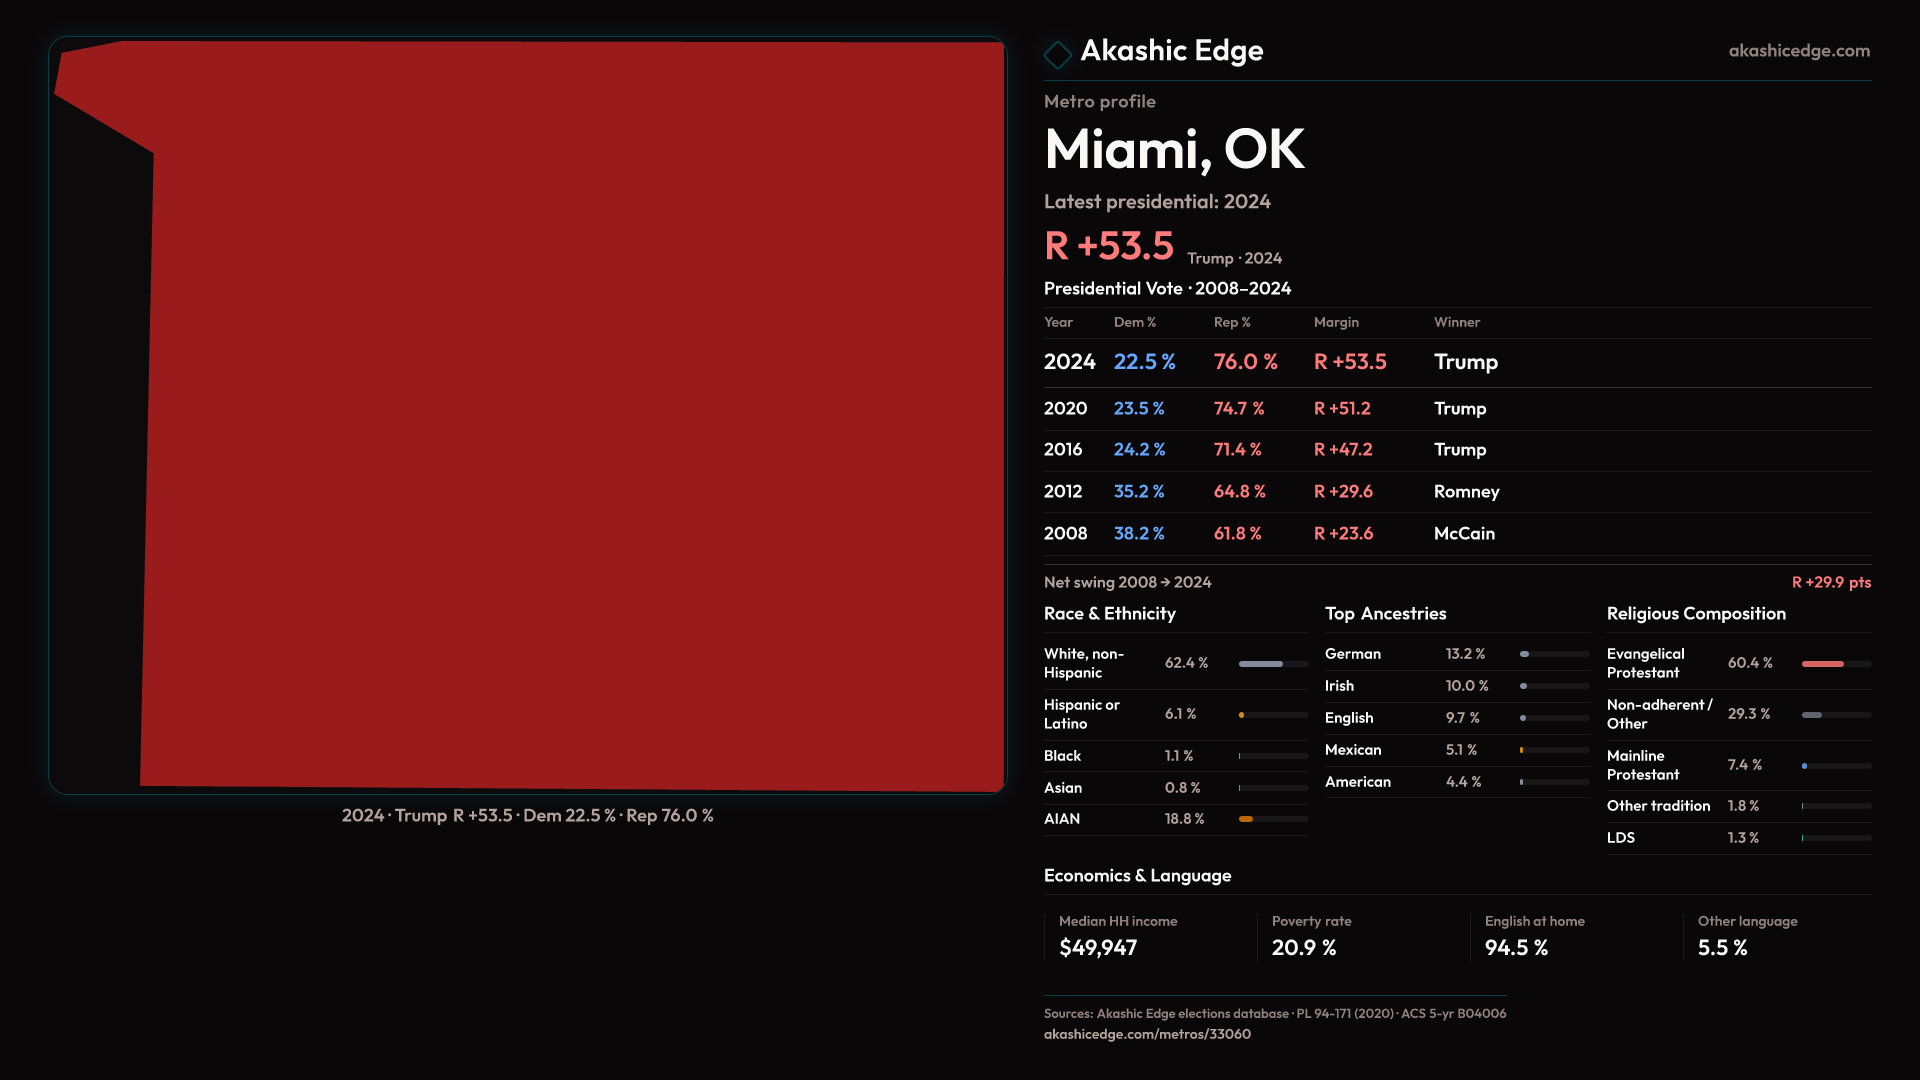Click the Akashic Edge diamond logo icon
1920x1080 pixels.
point(1057,54)
